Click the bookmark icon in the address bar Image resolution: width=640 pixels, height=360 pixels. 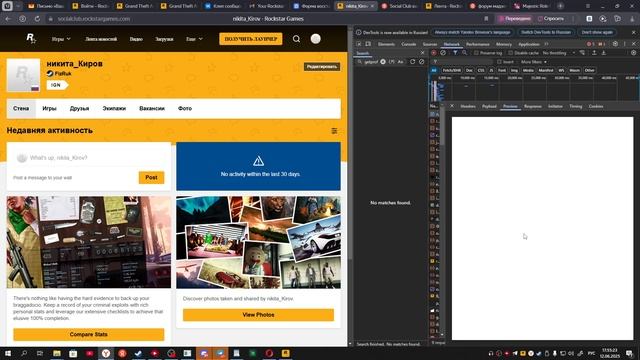(486, 19)
